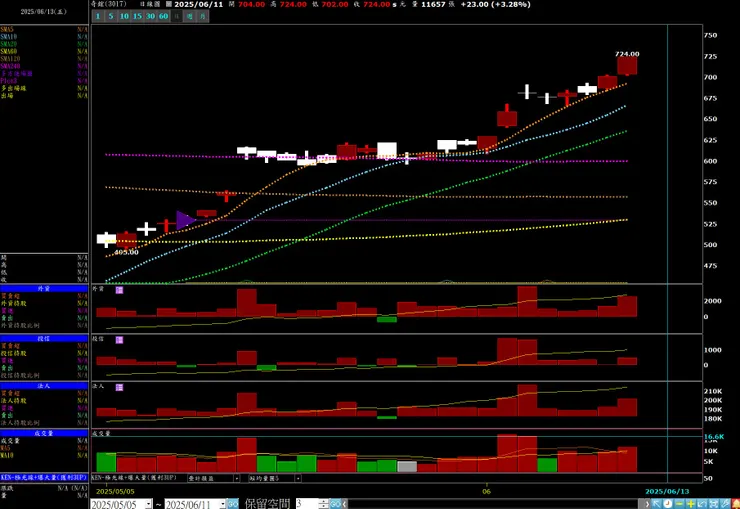Click the red alert bell icon
This screenshot has width=740, height=509.
pos(736,504)
